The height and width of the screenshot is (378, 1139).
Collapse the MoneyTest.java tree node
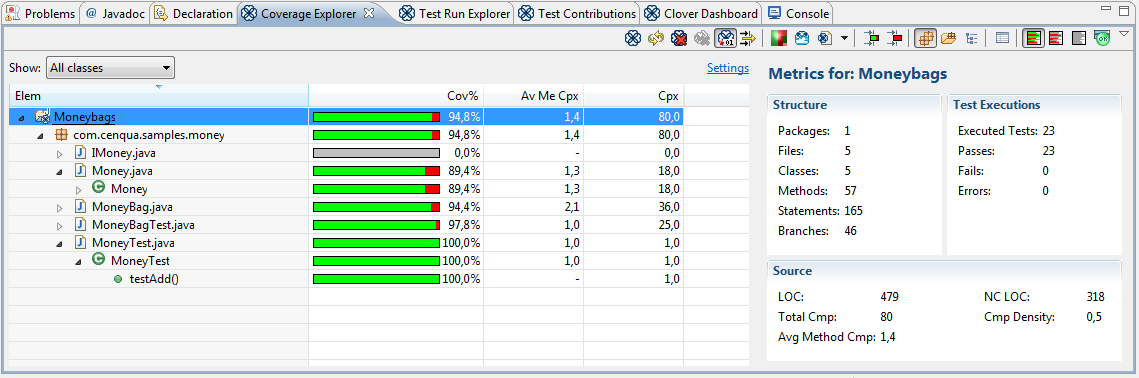click(60, 244)
